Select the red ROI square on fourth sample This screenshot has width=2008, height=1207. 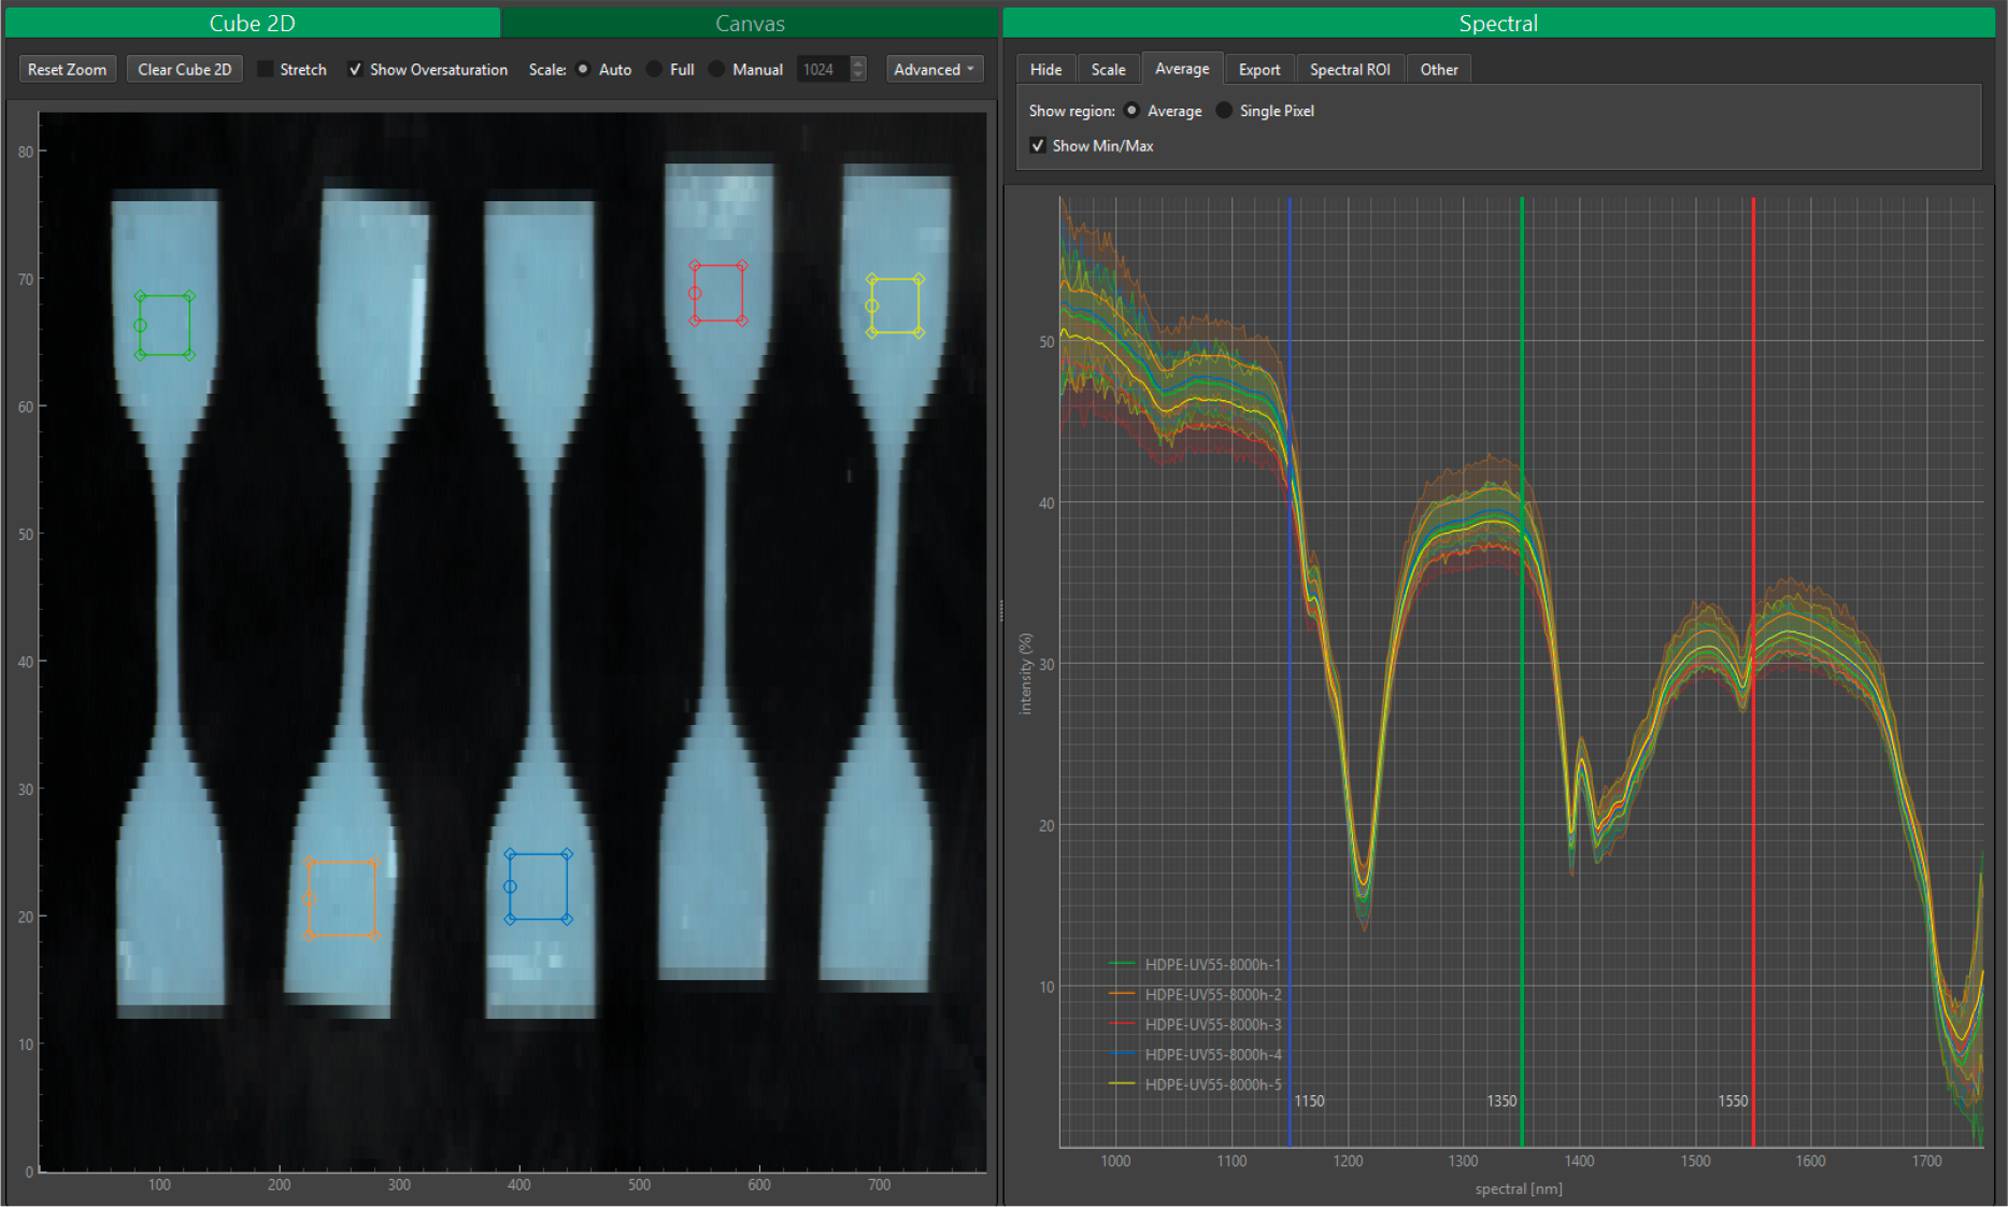click(718, 293)
